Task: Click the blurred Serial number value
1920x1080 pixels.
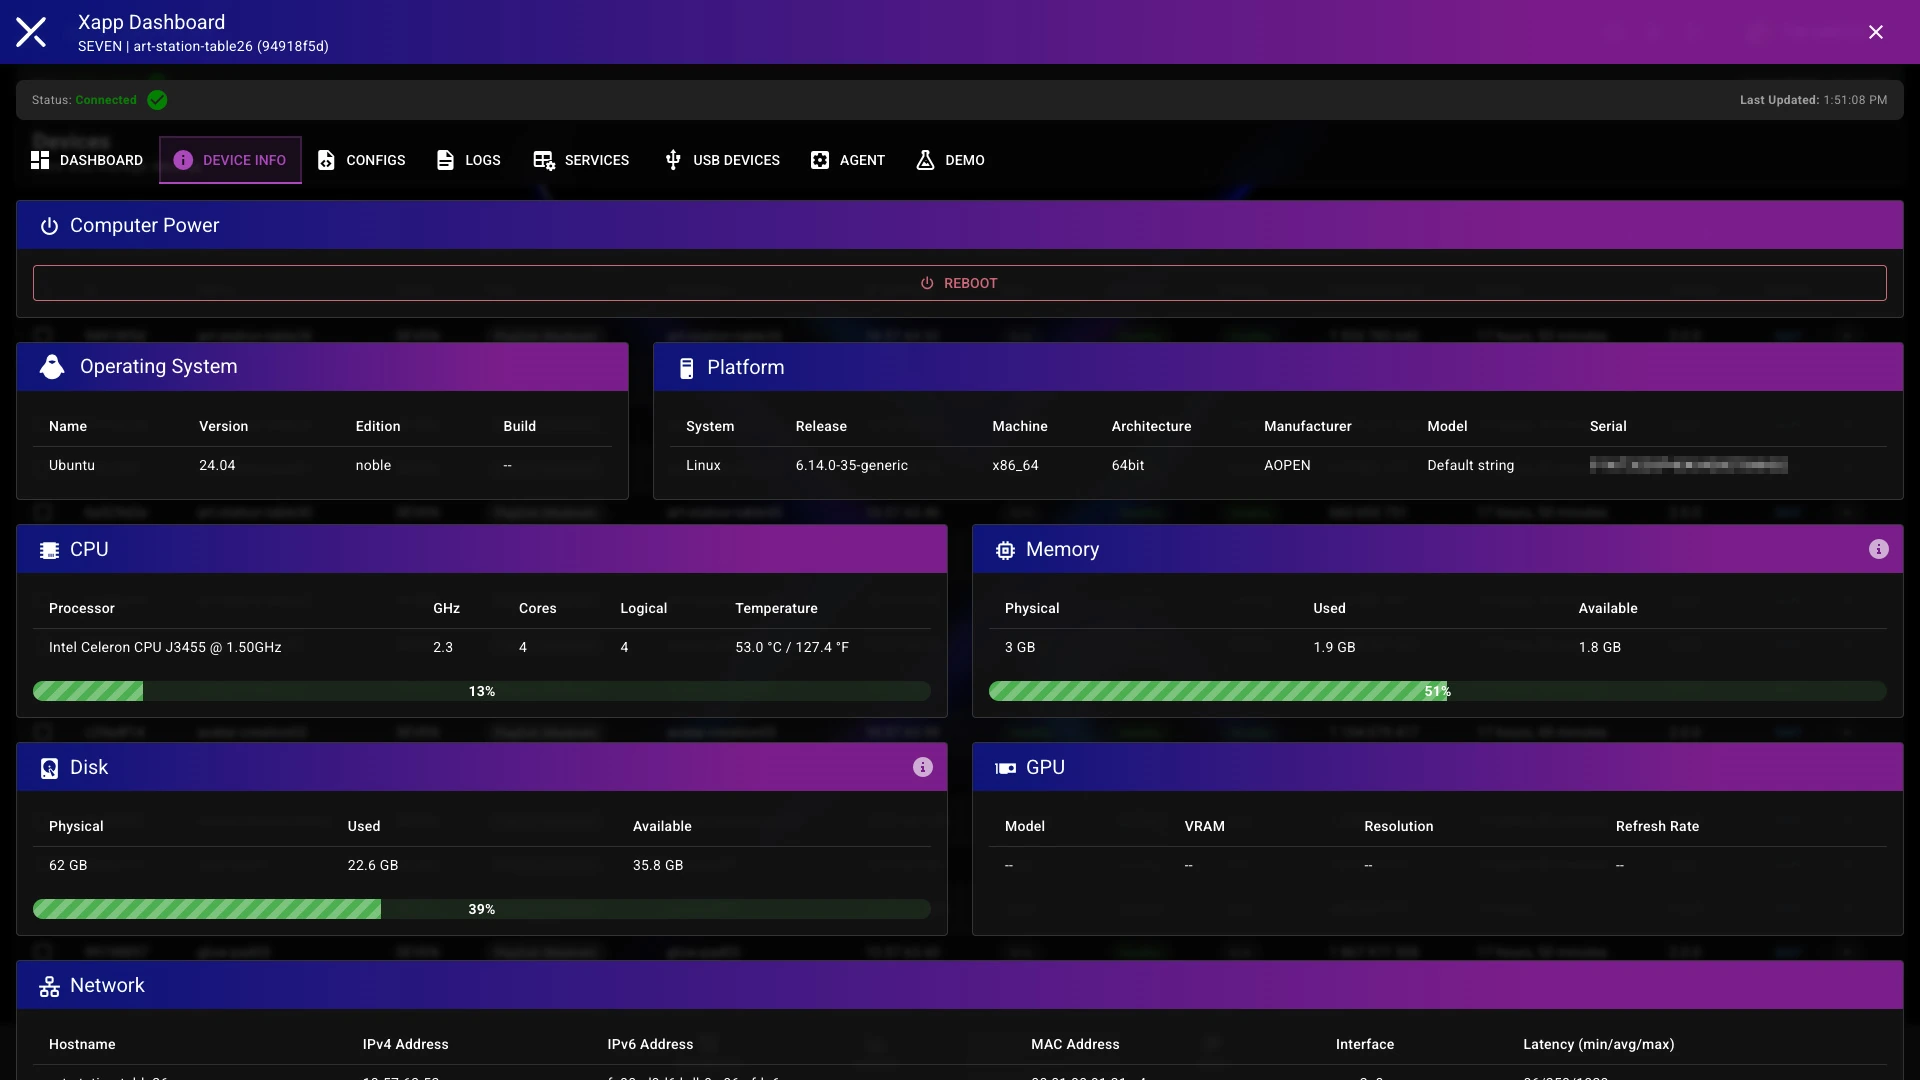Action: pyautogui.click(x=1688, y=465)
